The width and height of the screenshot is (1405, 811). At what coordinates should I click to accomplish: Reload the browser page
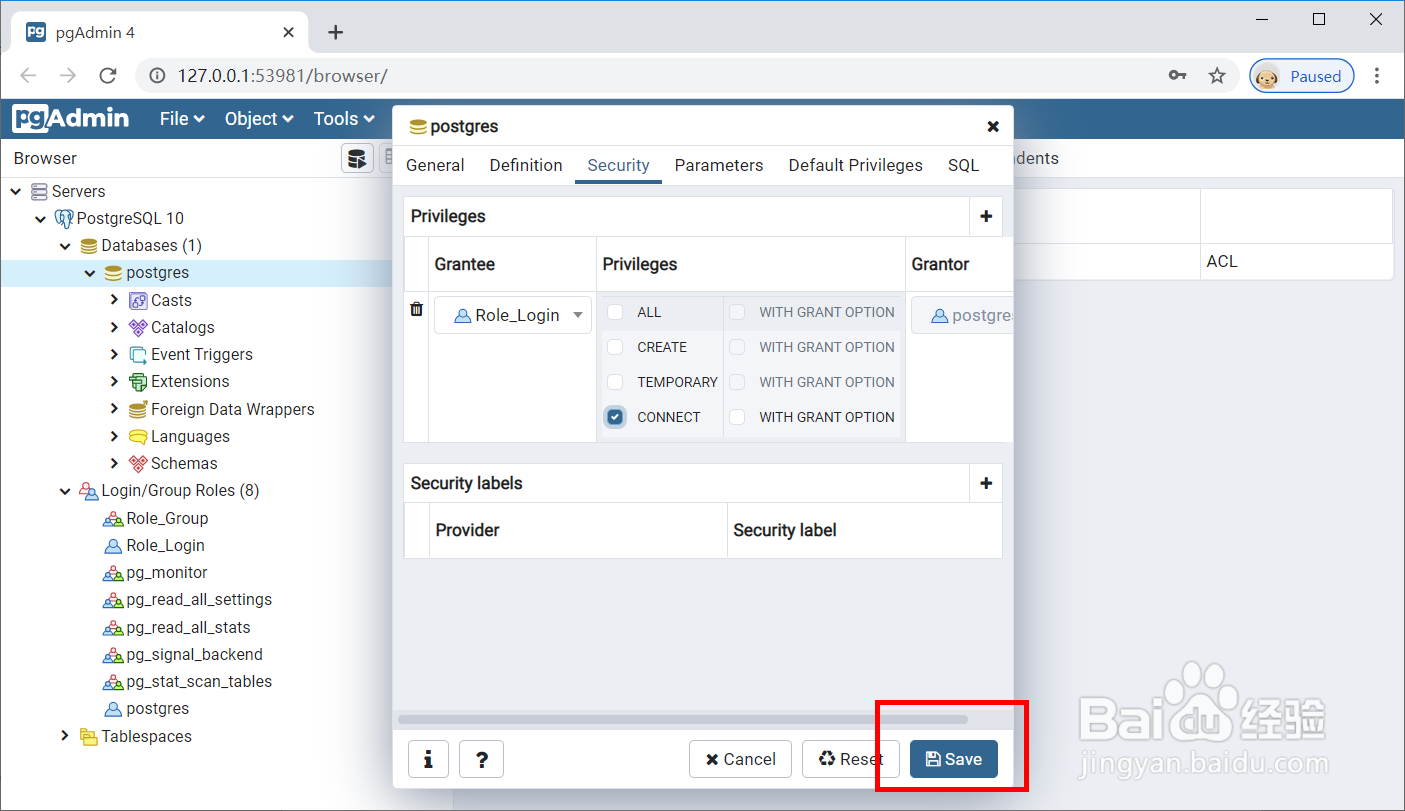tap(108, 76)
